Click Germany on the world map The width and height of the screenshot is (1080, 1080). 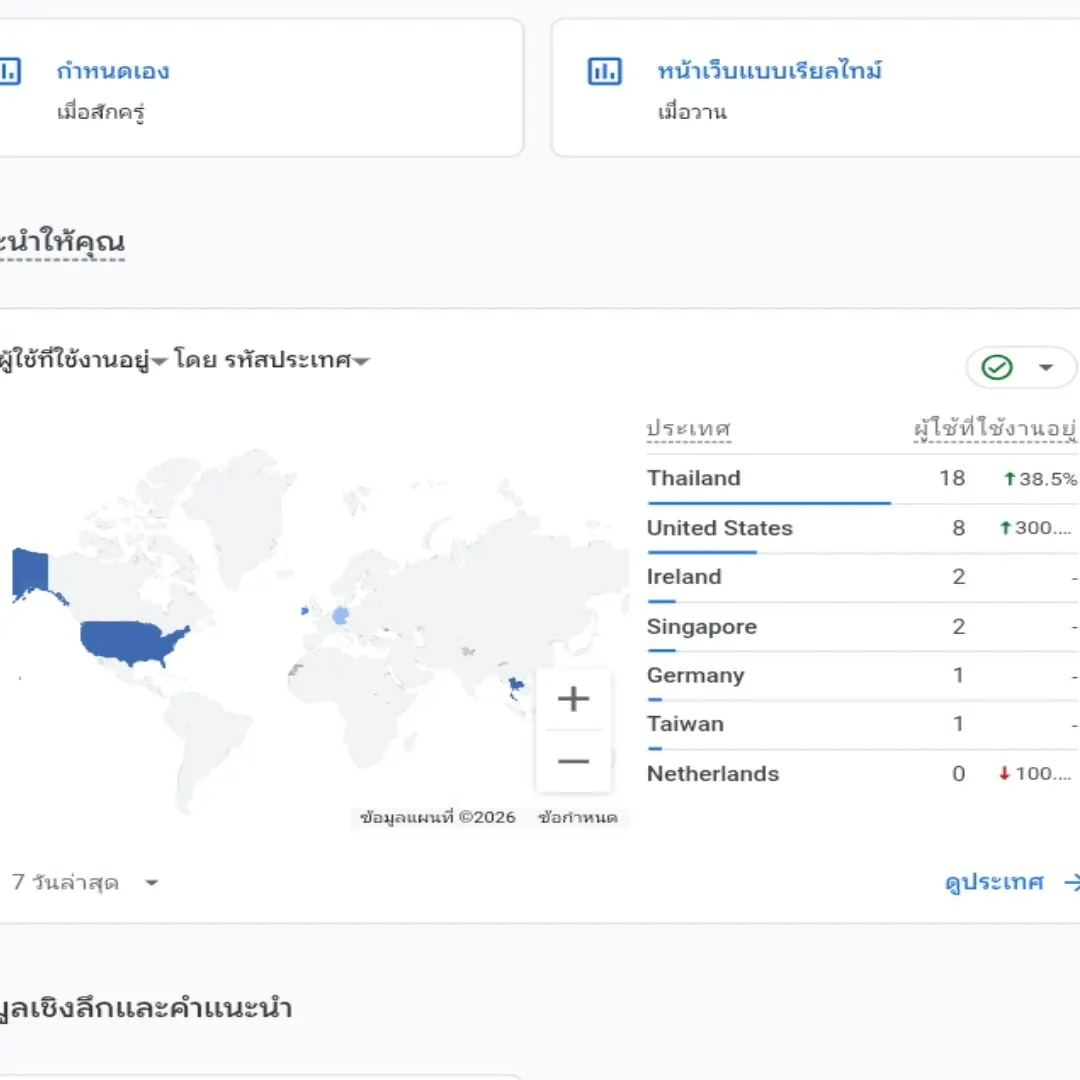(340, 615)
